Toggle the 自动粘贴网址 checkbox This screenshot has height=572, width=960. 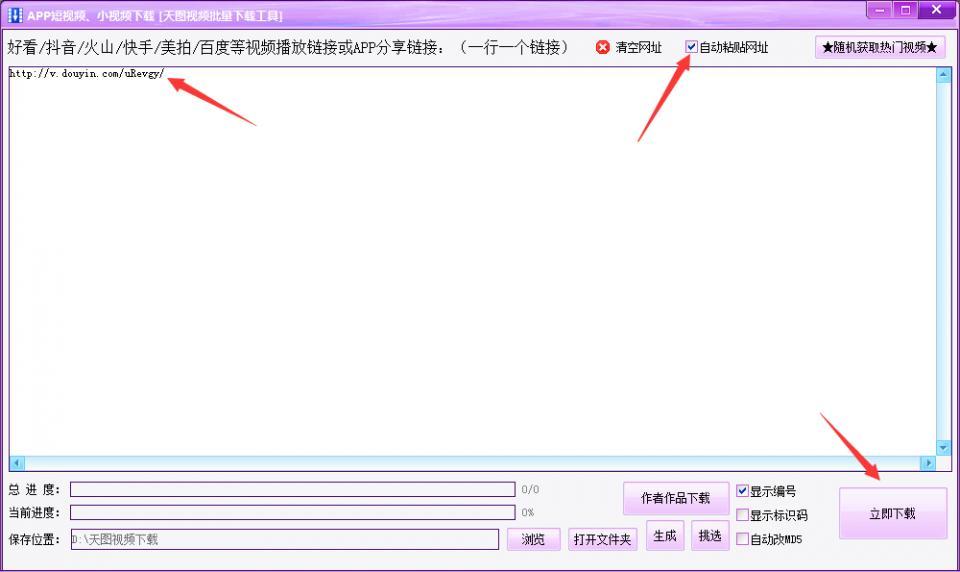coord(691,47)
